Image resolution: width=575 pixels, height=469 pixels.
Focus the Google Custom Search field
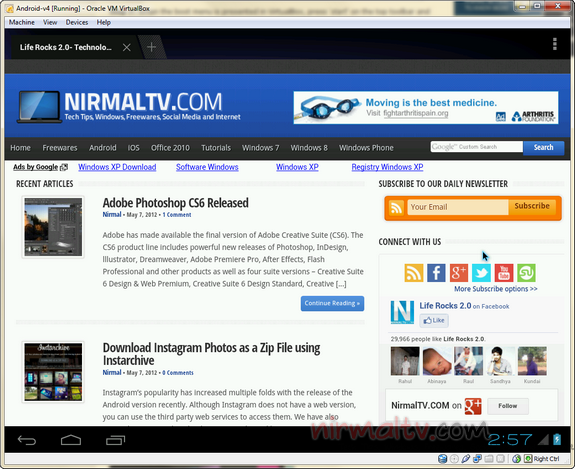click(477, 147)
